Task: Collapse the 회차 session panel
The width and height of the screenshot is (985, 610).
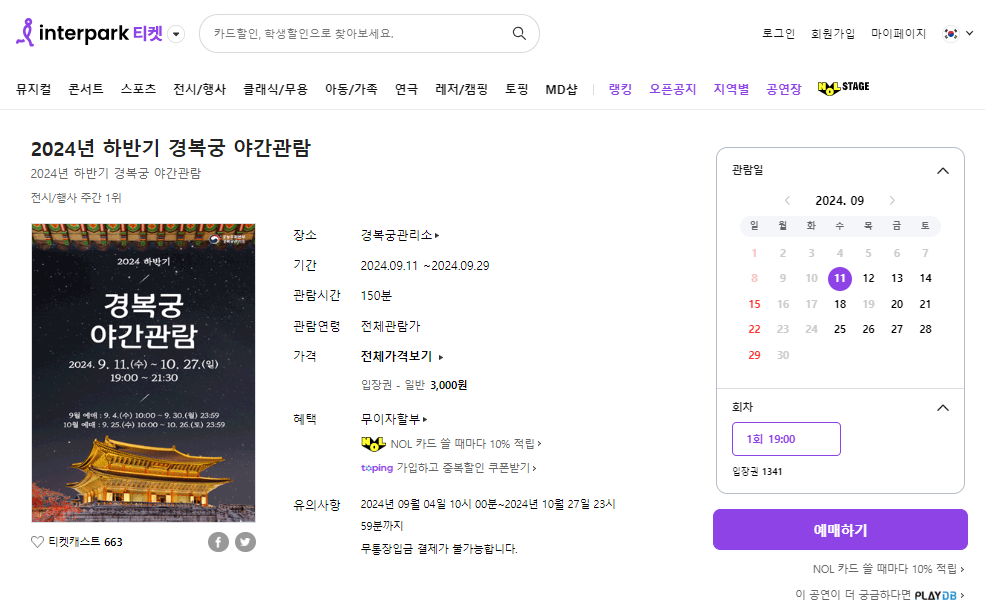Action: click(x=941, y=407)
